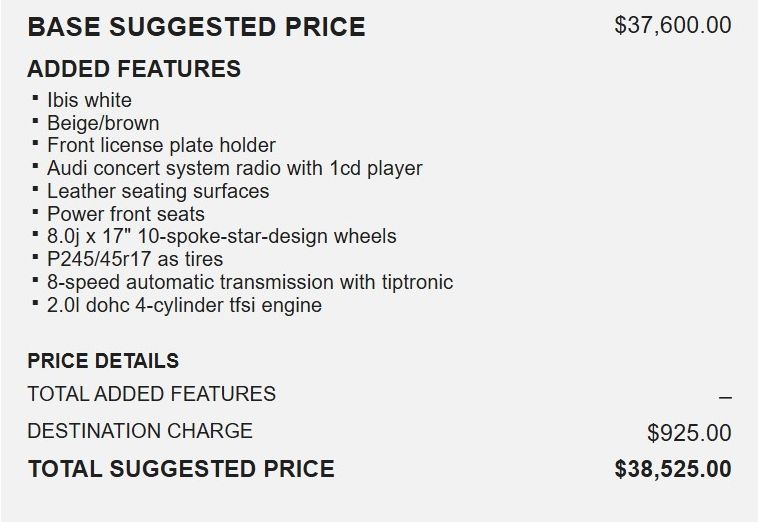Click Audi concert system radio line
Screen dimensions: 758x522
pyautogui.click(x=234, y=168)
